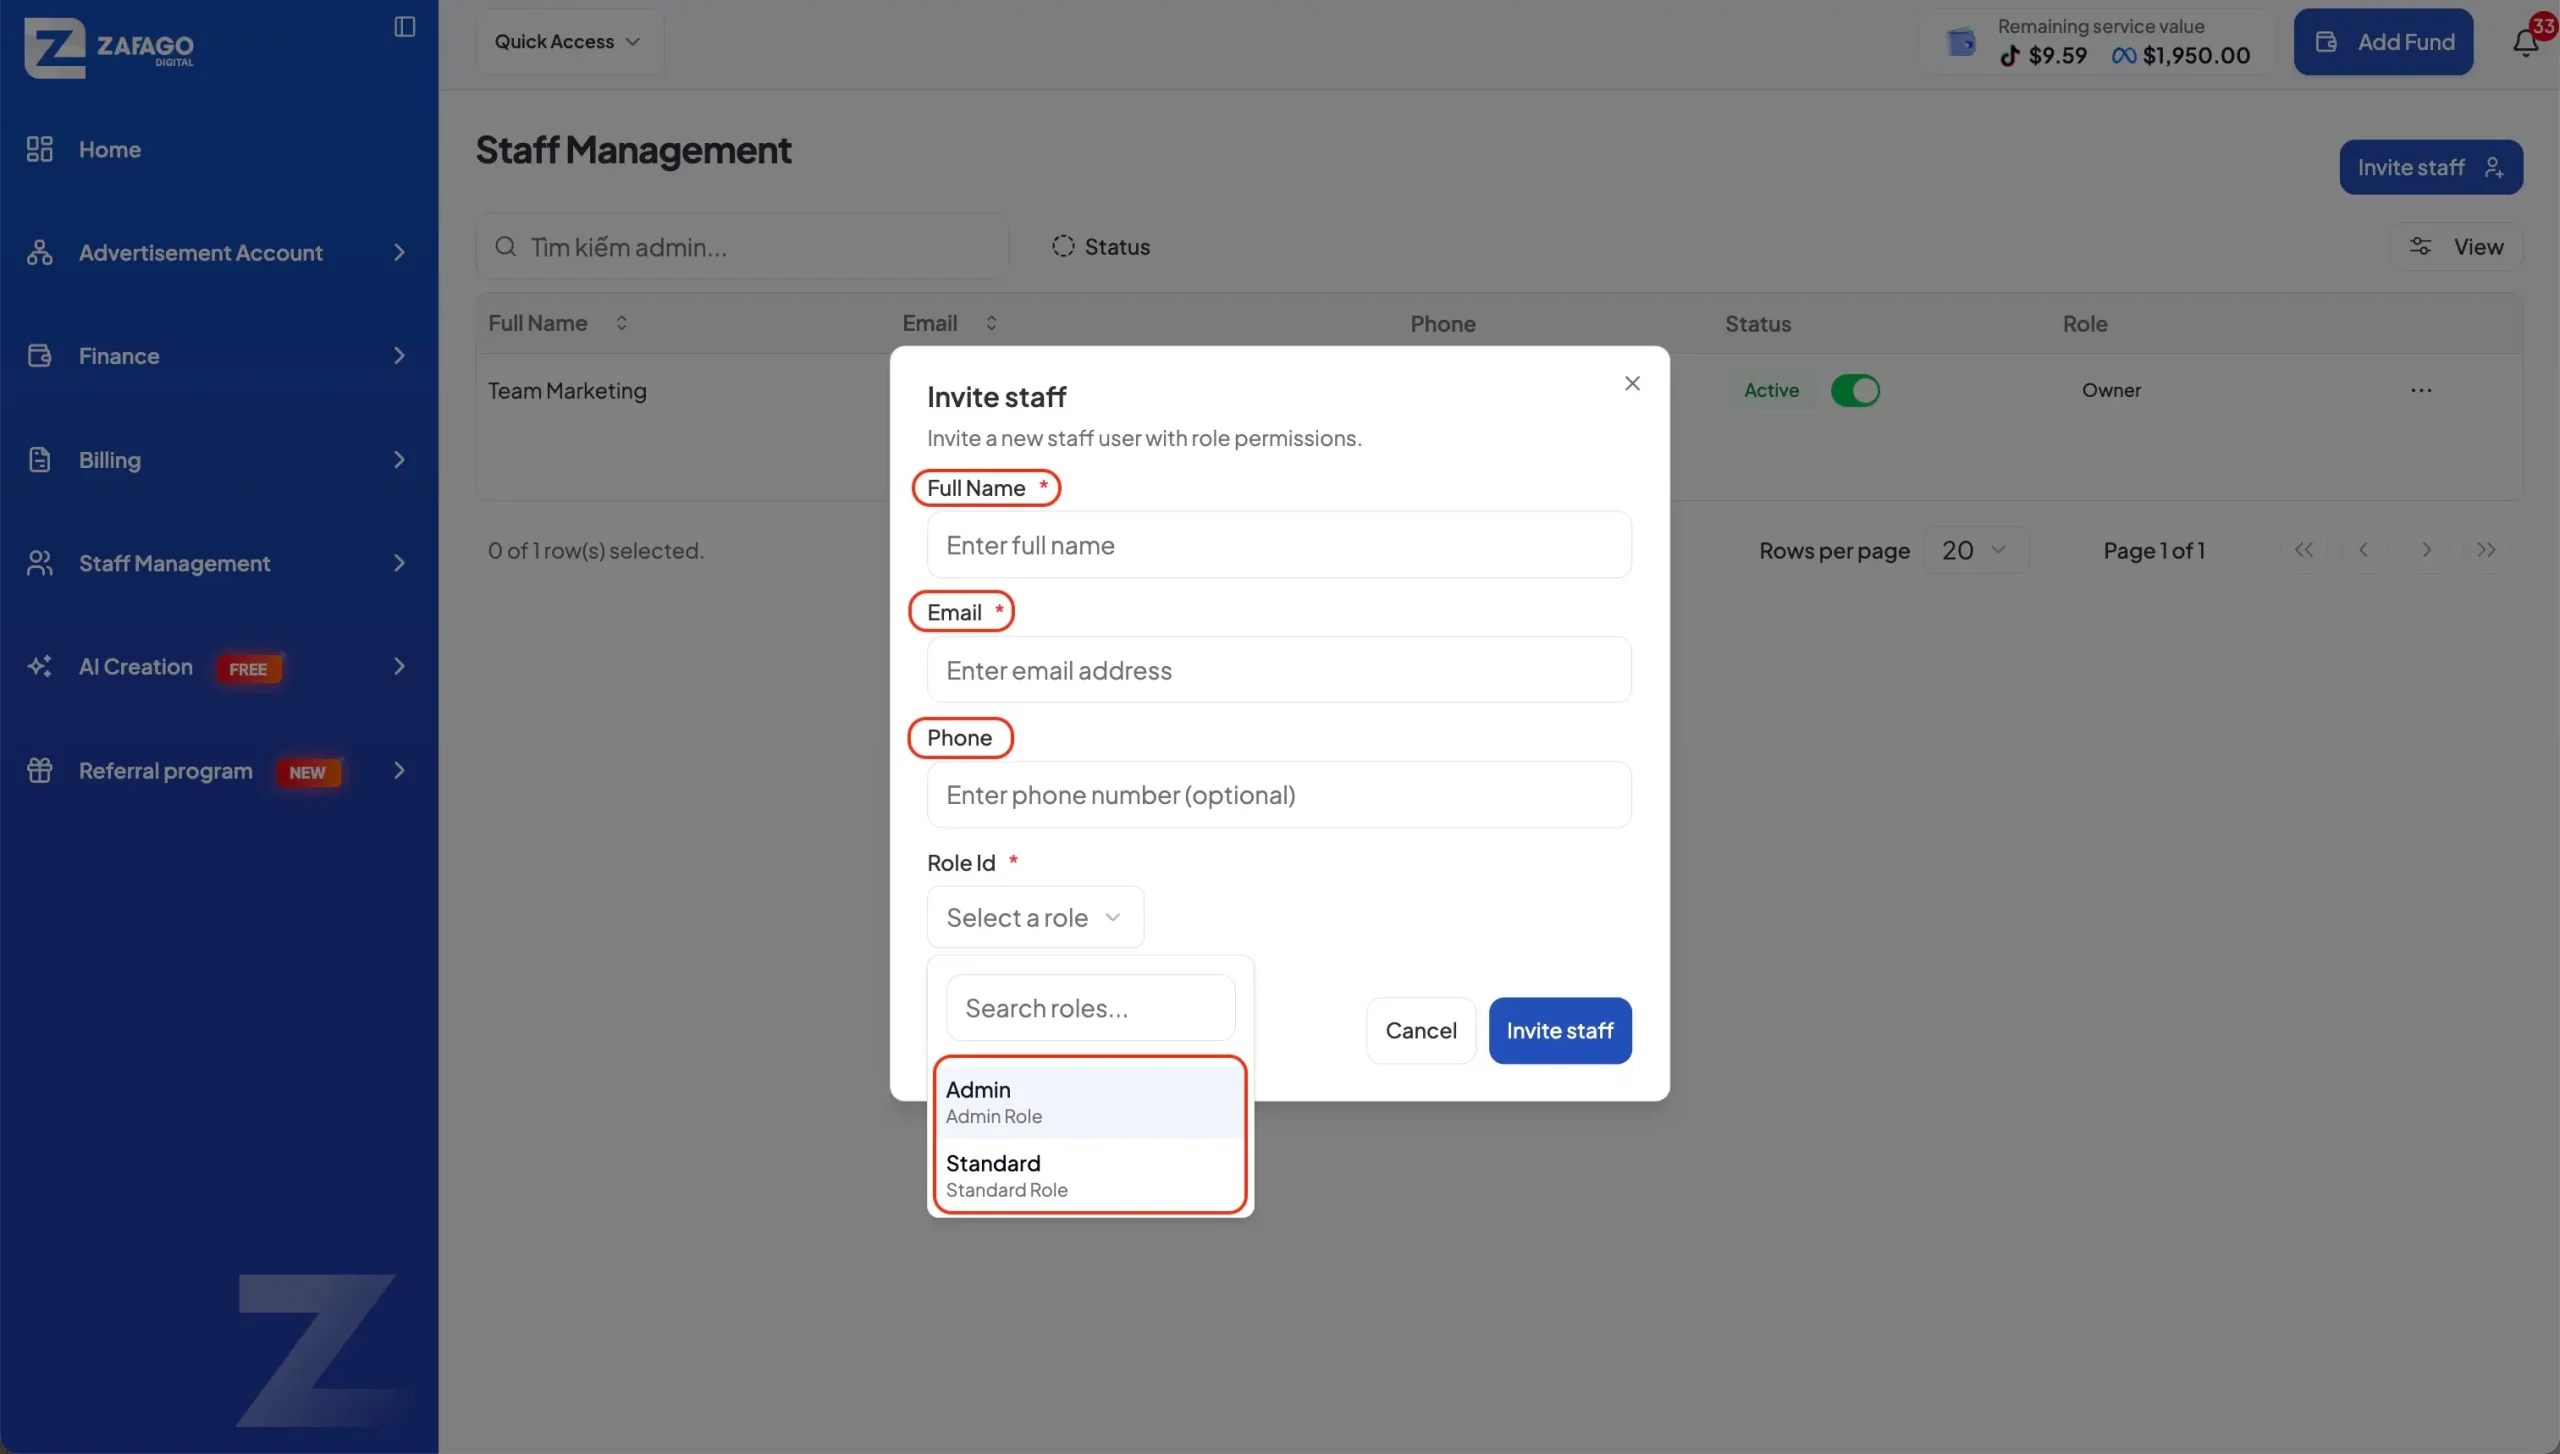Toggle the Active status switch off
Screen dimensions: 2560x1454
(x=1855, y=390)
